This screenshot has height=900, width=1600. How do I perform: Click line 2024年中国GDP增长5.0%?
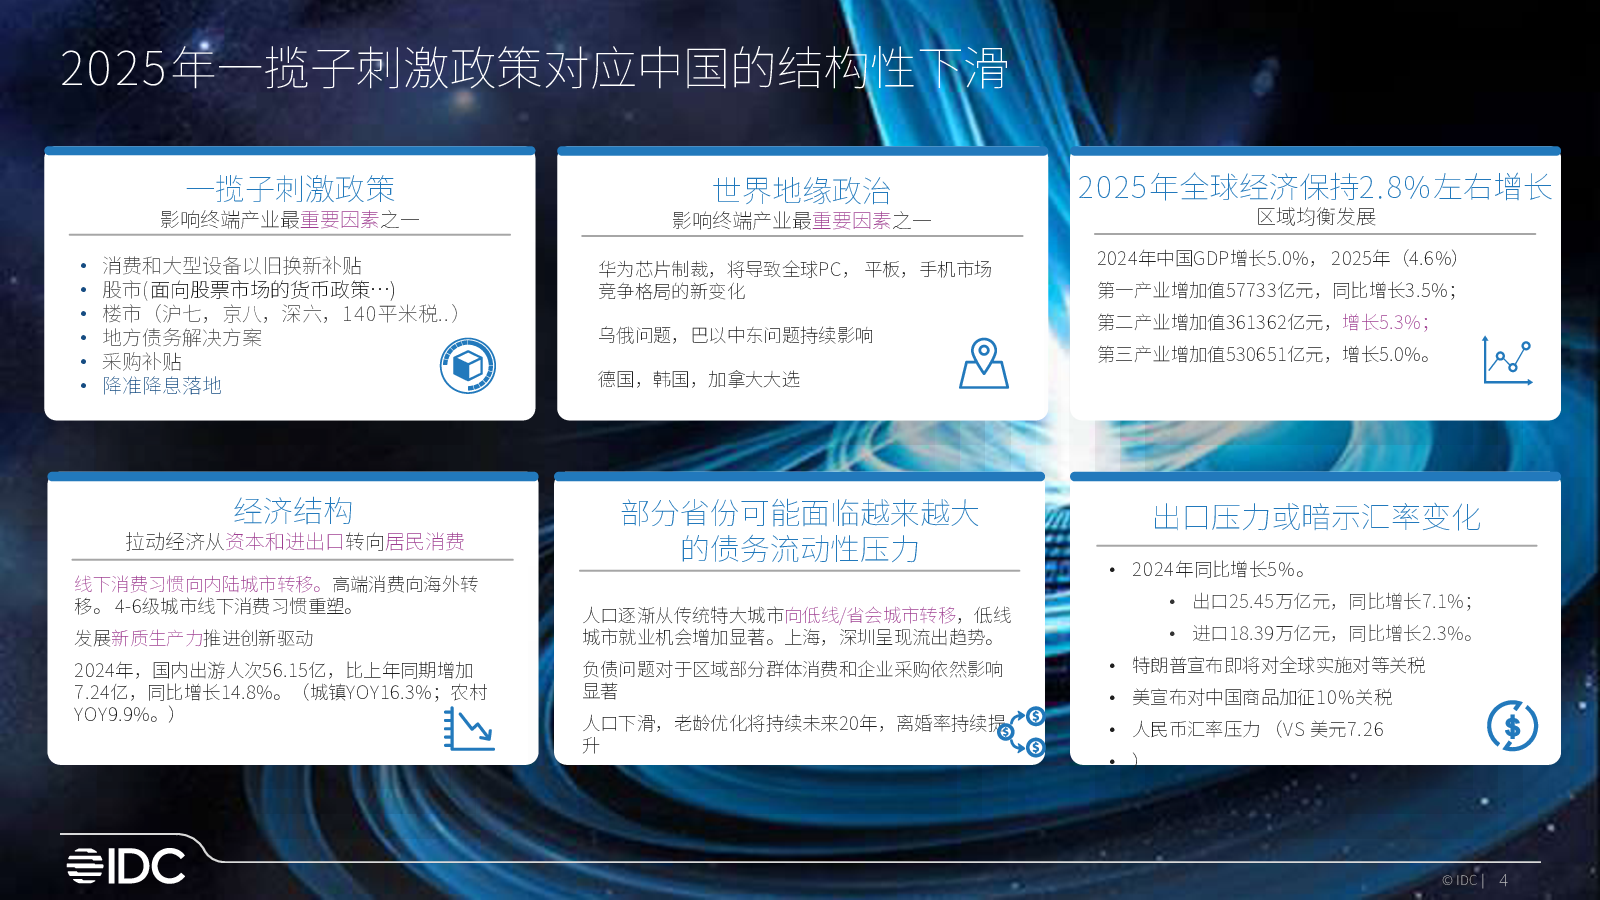tap(1277, 259)
